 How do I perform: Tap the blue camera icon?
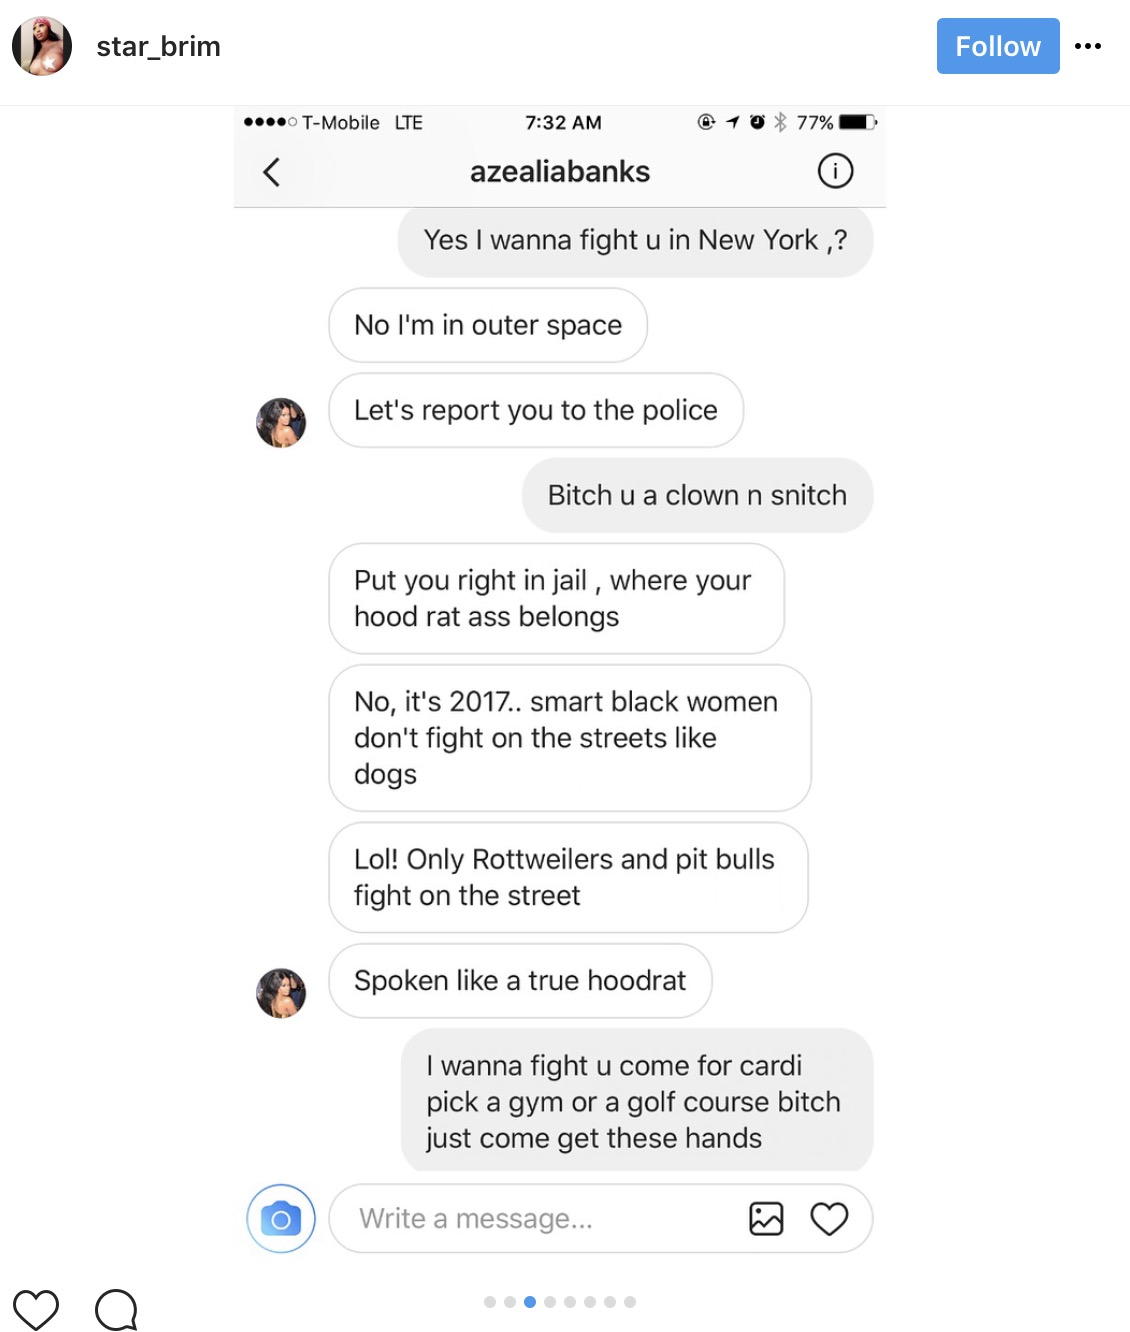(x=281, y=1218)
